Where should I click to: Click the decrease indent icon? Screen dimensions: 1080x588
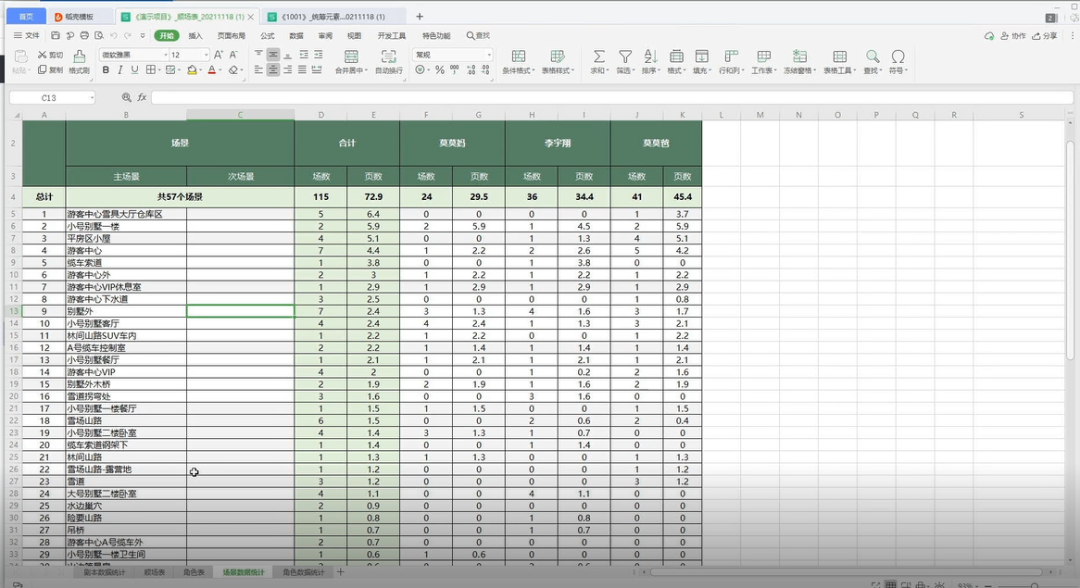coord(304,54)
